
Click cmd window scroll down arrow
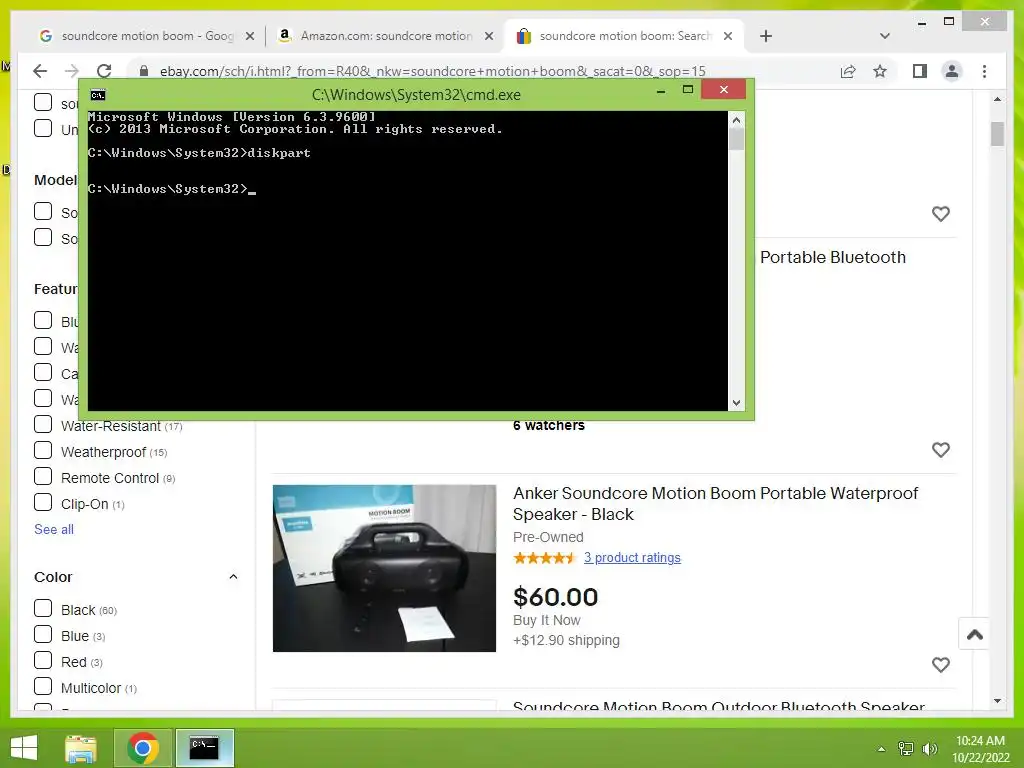[x=736, y=403]
